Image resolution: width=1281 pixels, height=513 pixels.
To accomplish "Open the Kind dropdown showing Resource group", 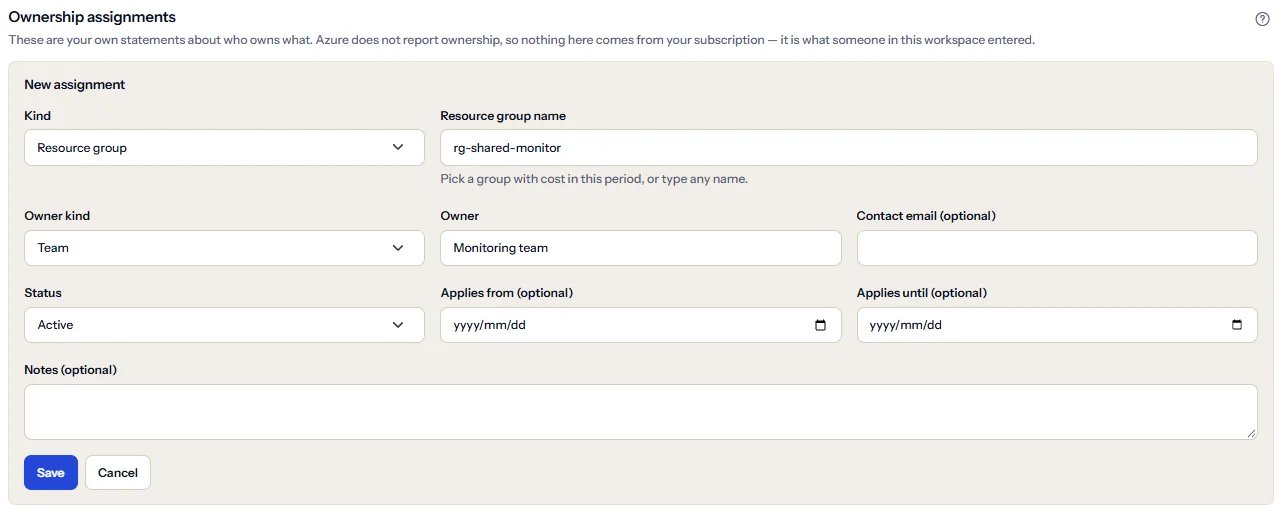I will coord(224,147).
